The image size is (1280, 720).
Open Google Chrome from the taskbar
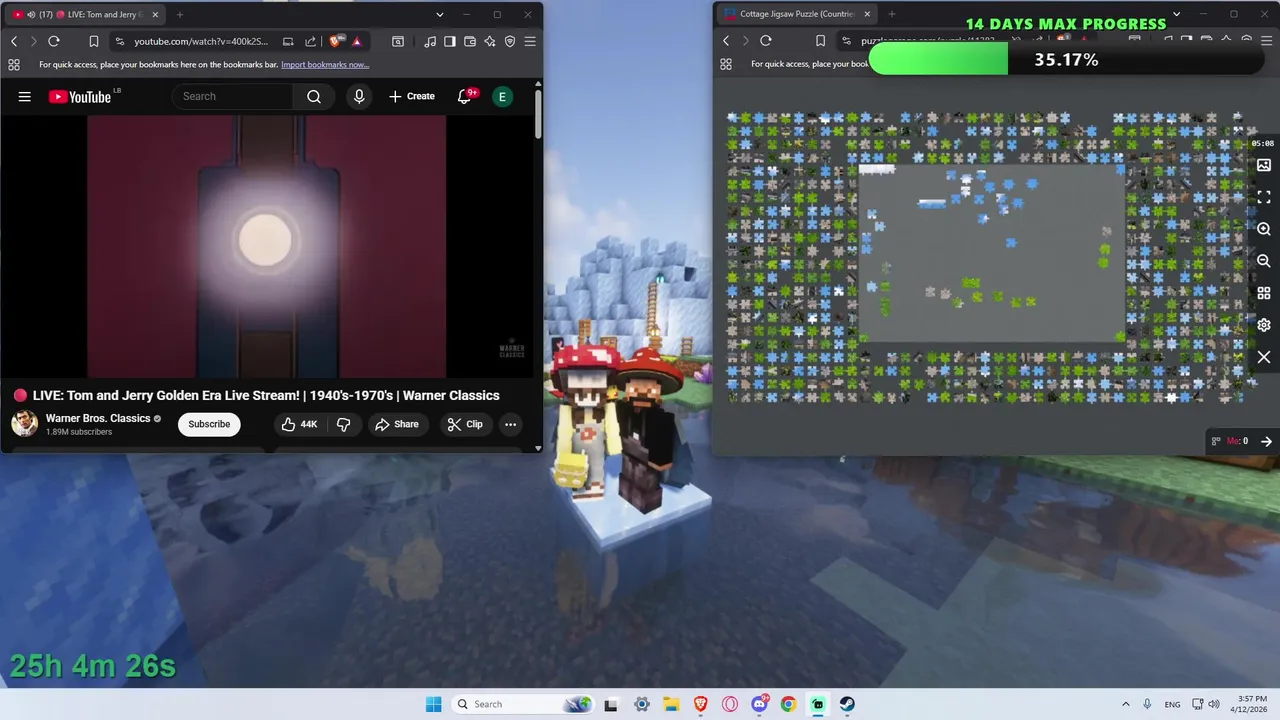[x=788, y=704]
